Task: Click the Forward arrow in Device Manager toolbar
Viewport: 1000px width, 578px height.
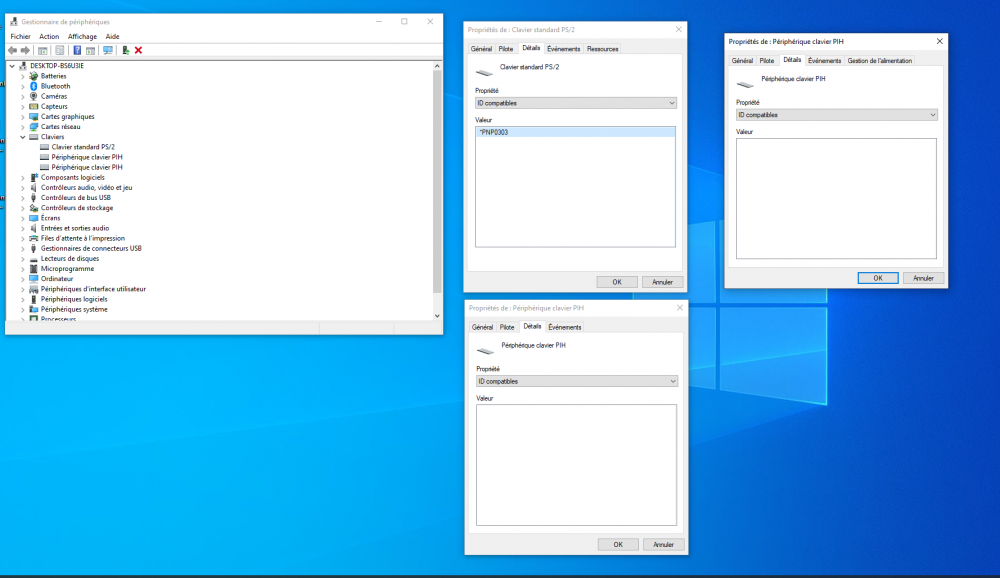Action: tap(25, 50)
